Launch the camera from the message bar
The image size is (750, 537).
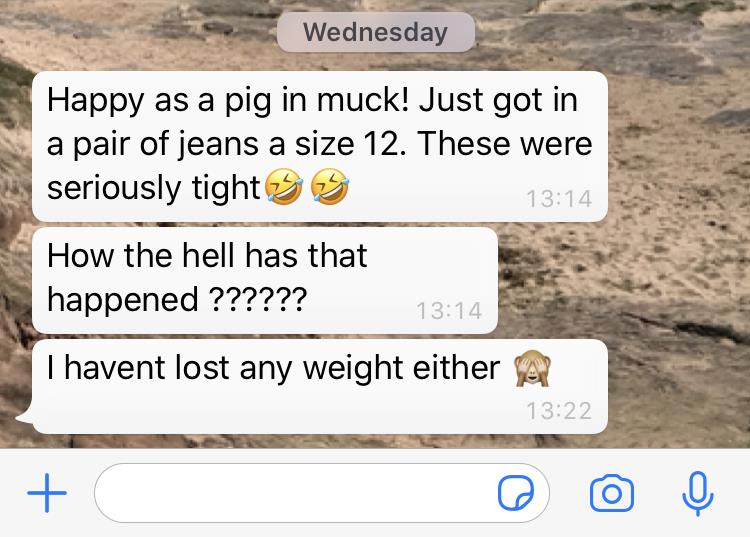coord(612,493)
